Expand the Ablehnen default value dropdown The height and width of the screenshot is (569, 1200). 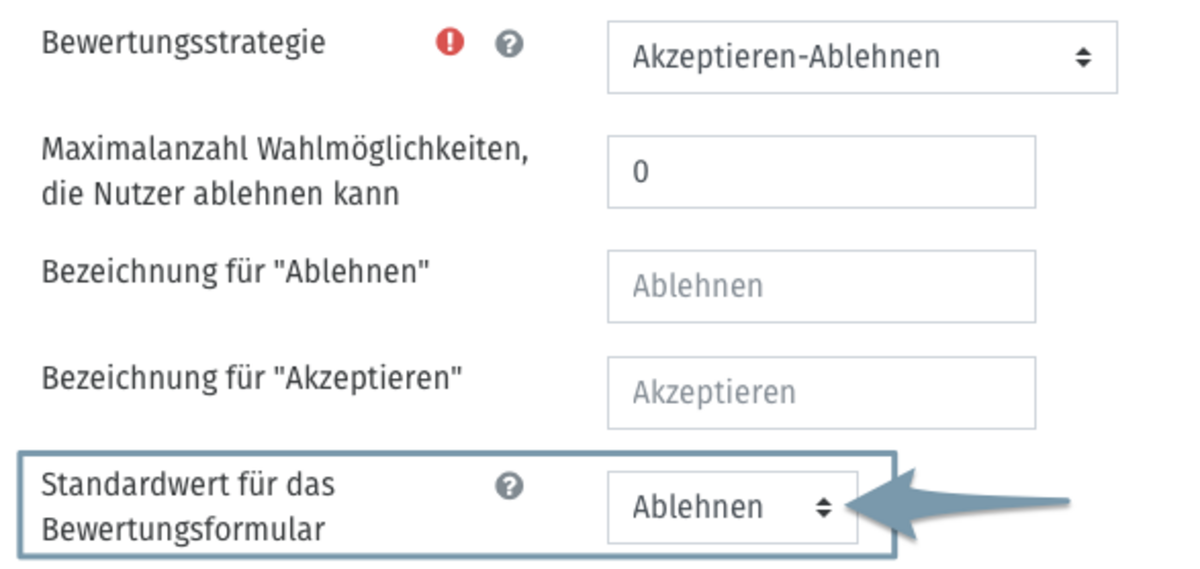tap(732, 507)
